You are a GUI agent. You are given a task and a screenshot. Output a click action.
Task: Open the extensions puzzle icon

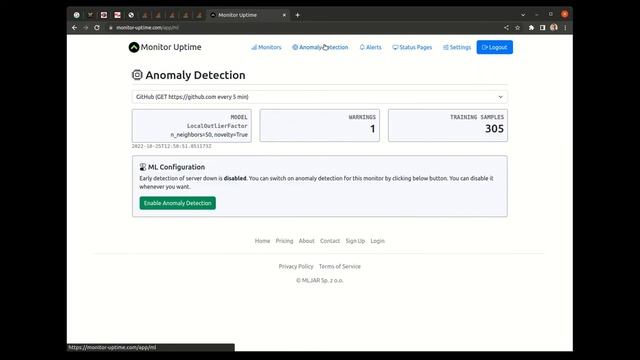[x=531, y=28]
